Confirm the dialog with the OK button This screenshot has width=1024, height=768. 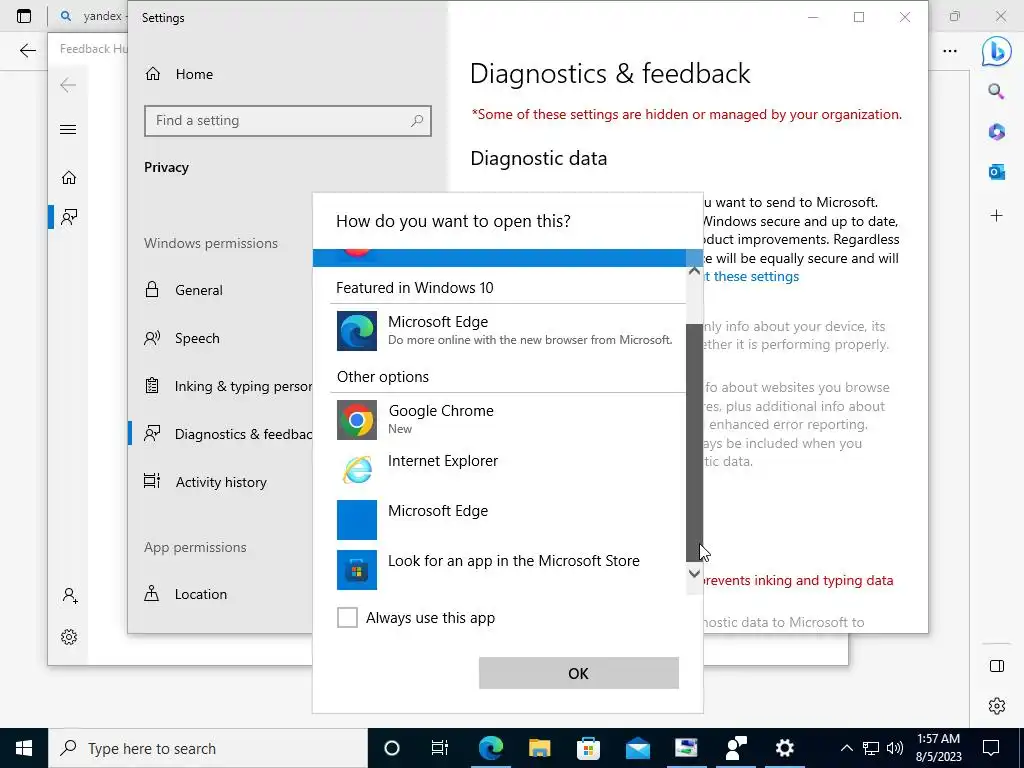[579, 673]
